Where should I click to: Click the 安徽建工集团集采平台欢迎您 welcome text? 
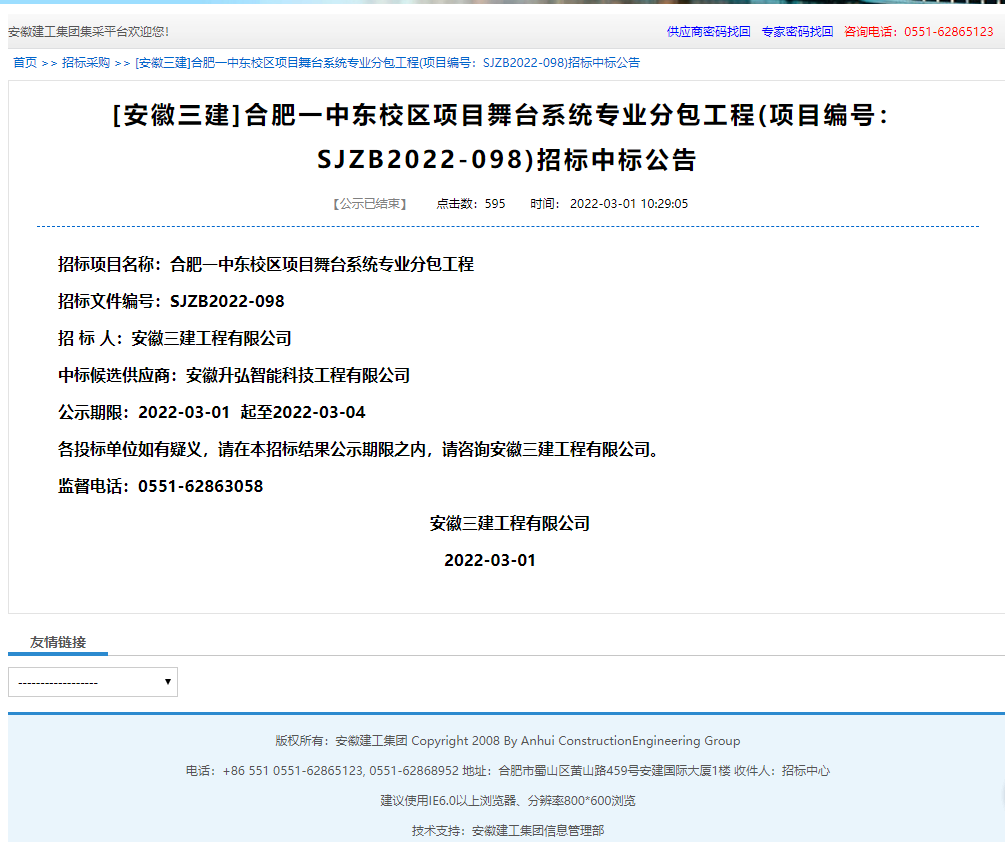[x=88, y=32]
